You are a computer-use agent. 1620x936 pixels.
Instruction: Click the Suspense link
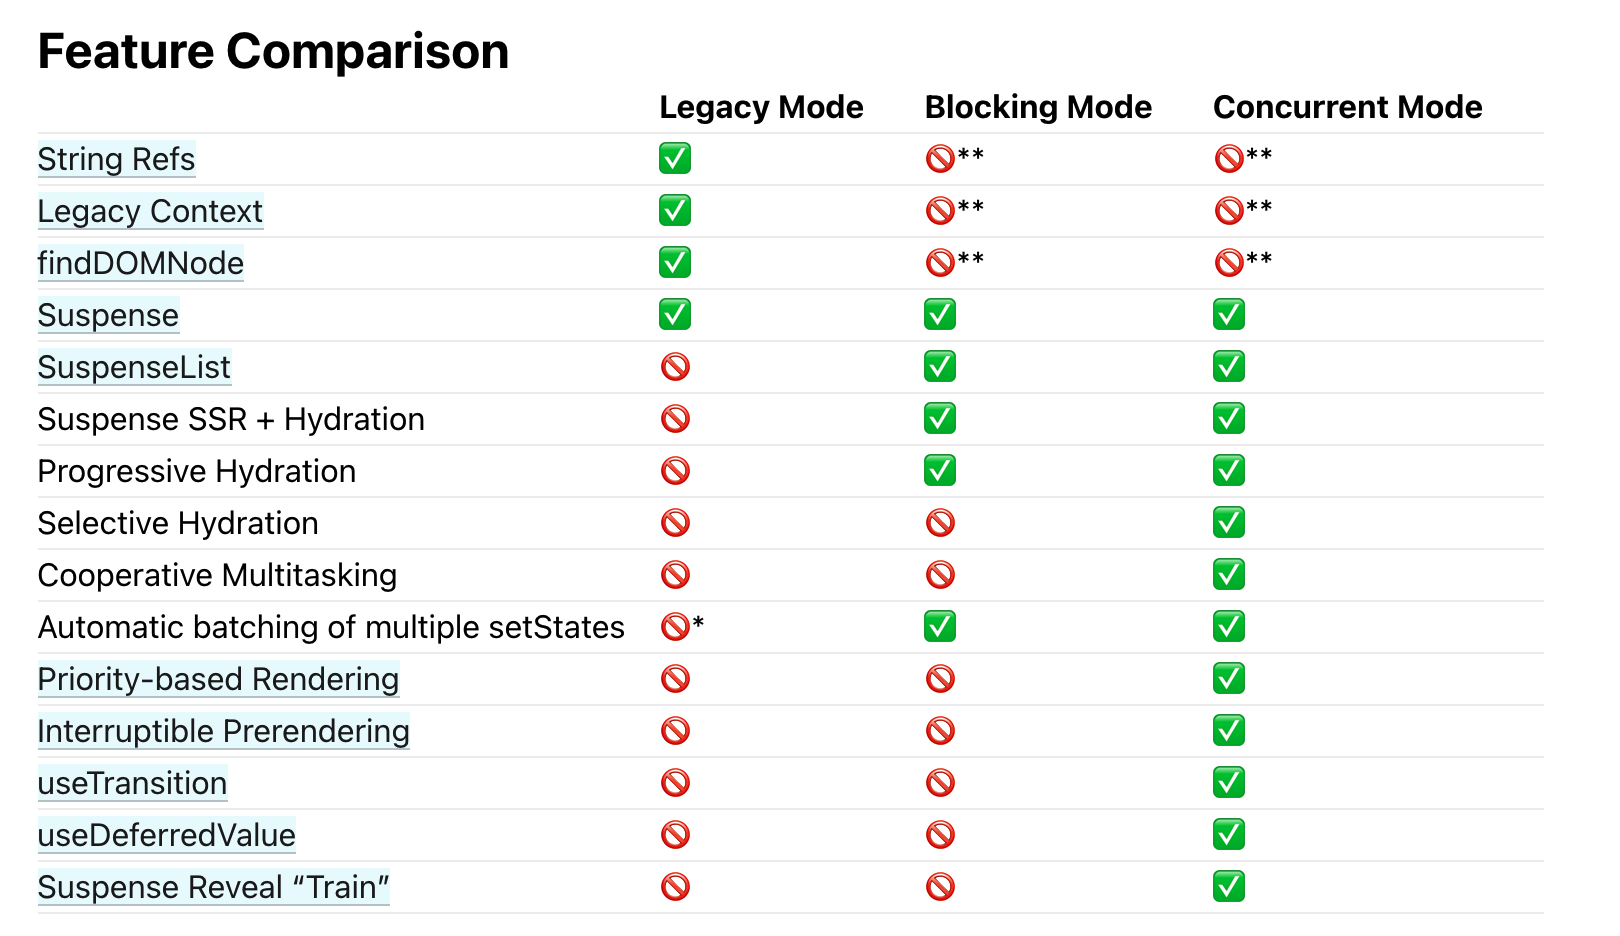click(x=108, y=316)
